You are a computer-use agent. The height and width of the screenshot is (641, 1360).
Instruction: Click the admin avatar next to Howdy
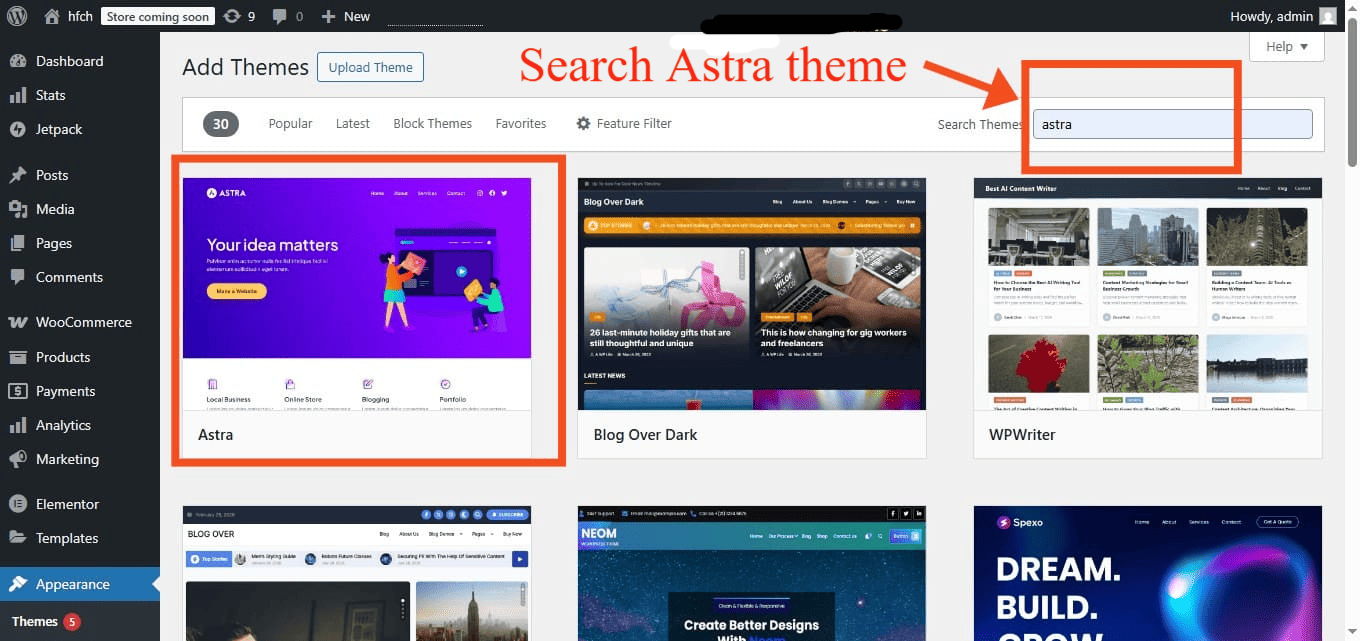(1327, 16)
